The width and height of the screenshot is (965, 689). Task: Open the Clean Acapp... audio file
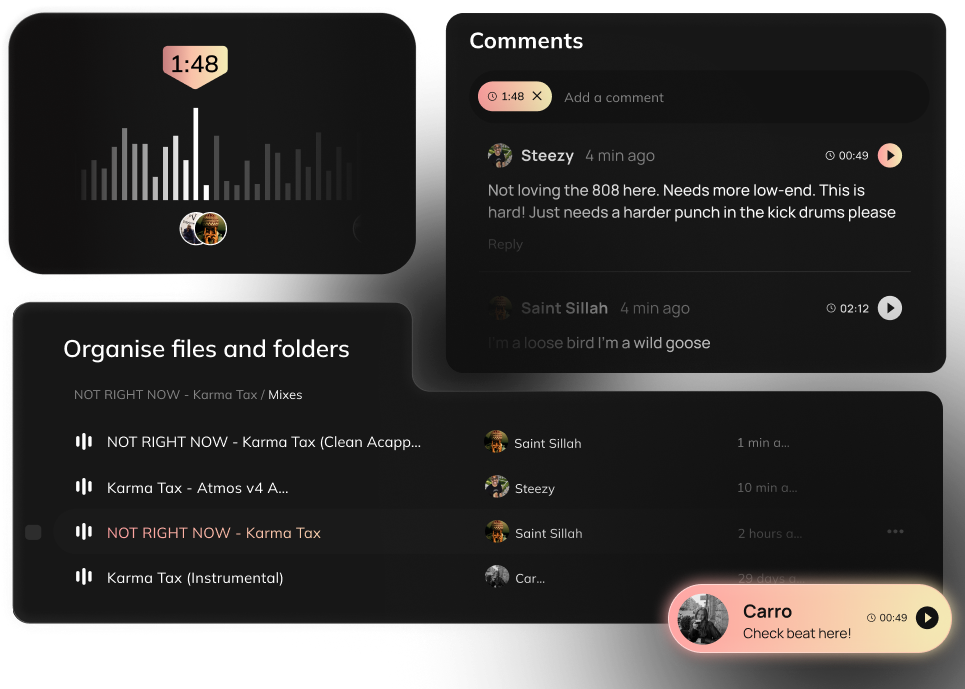click(x=264, y=442)
